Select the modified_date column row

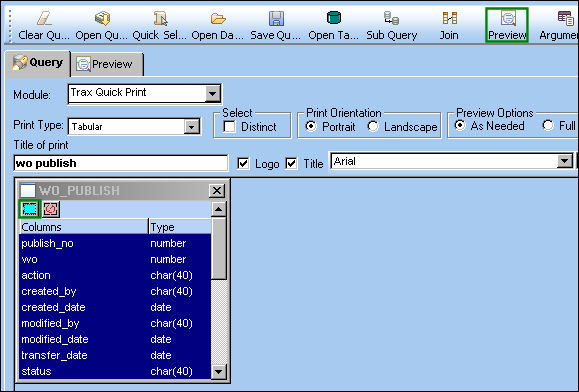115,339
